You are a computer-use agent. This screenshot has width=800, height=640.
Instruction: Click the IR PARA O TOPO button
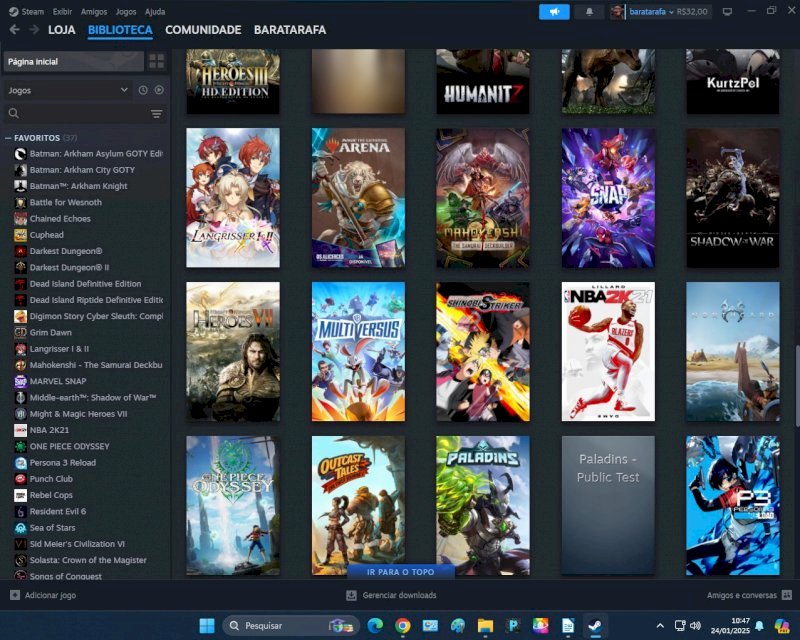click(x=401, y=572)
